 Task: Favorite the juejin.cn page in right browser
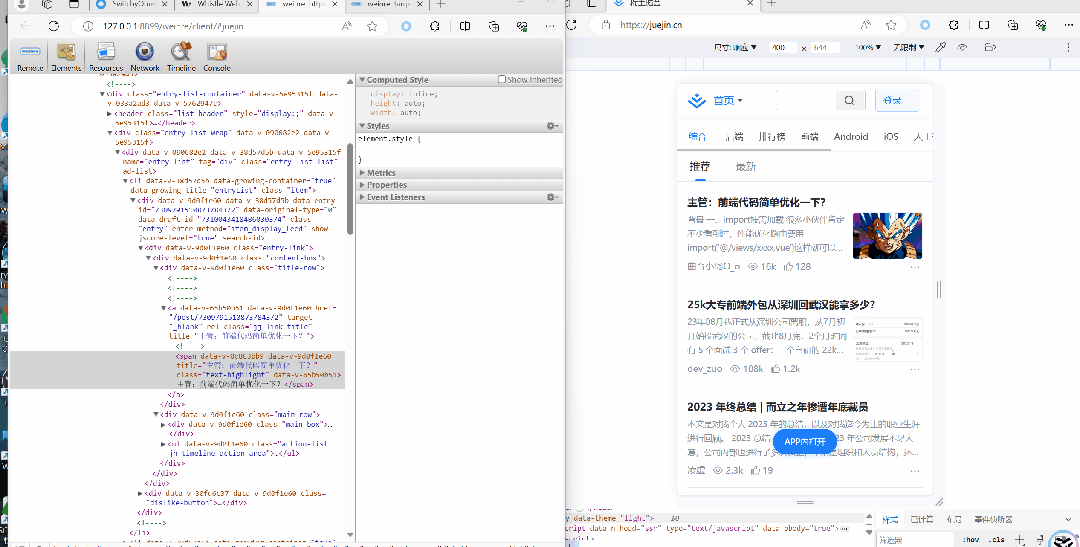point(891,25)
